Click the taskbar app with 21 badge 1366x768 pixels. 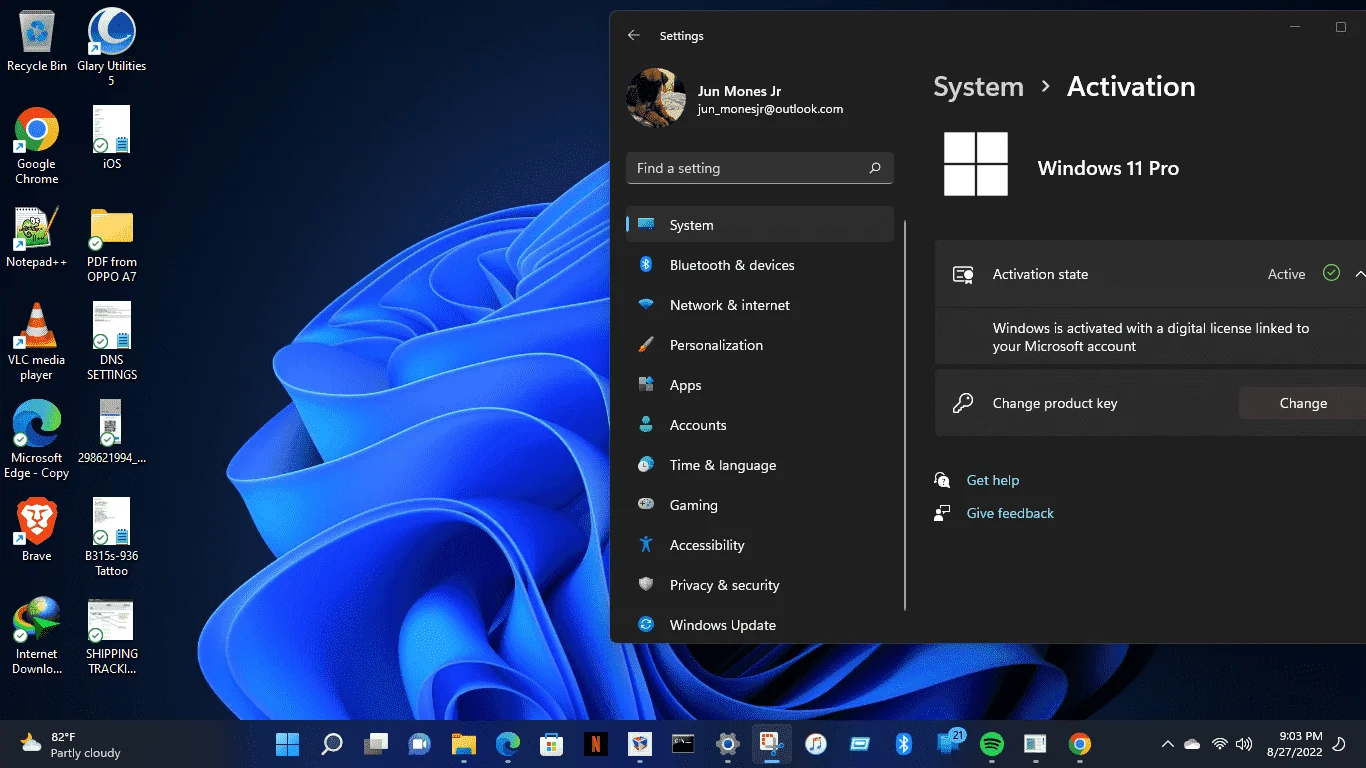pyautogui.click(x=948, y=744)
